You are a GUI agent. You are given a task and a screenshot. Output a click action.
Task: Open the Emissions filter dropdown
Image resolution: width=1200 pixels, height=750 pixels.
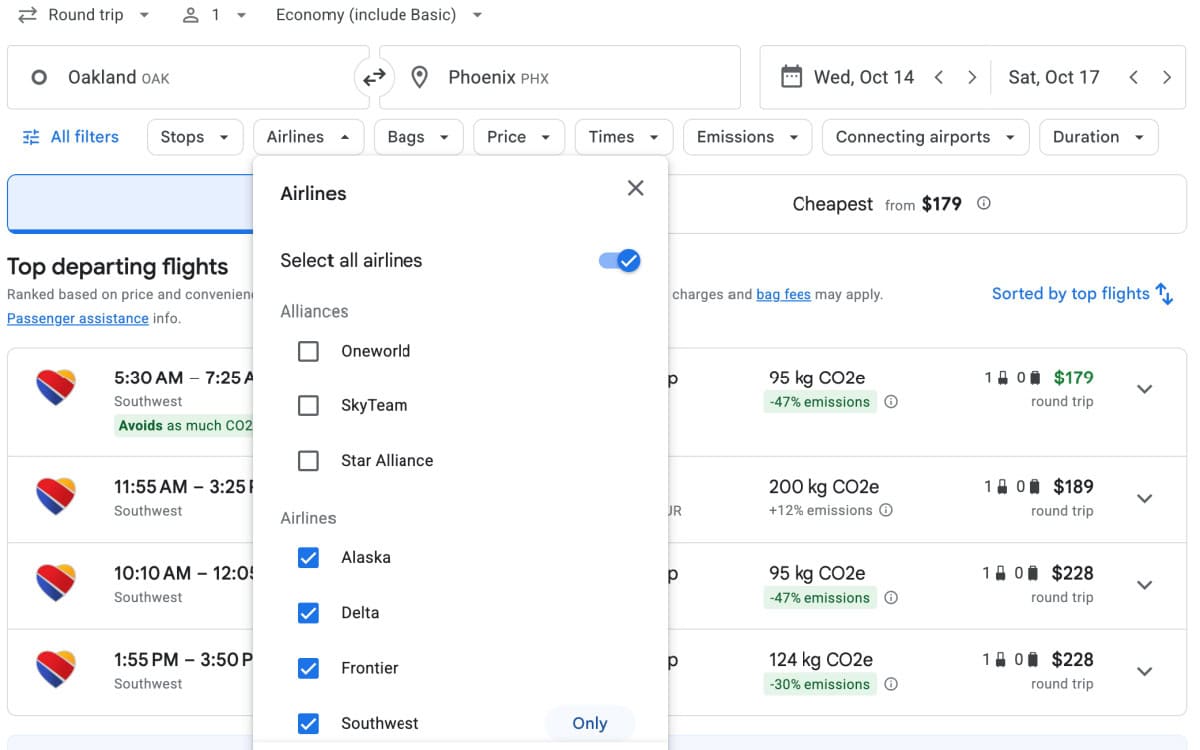click(747, 137)
